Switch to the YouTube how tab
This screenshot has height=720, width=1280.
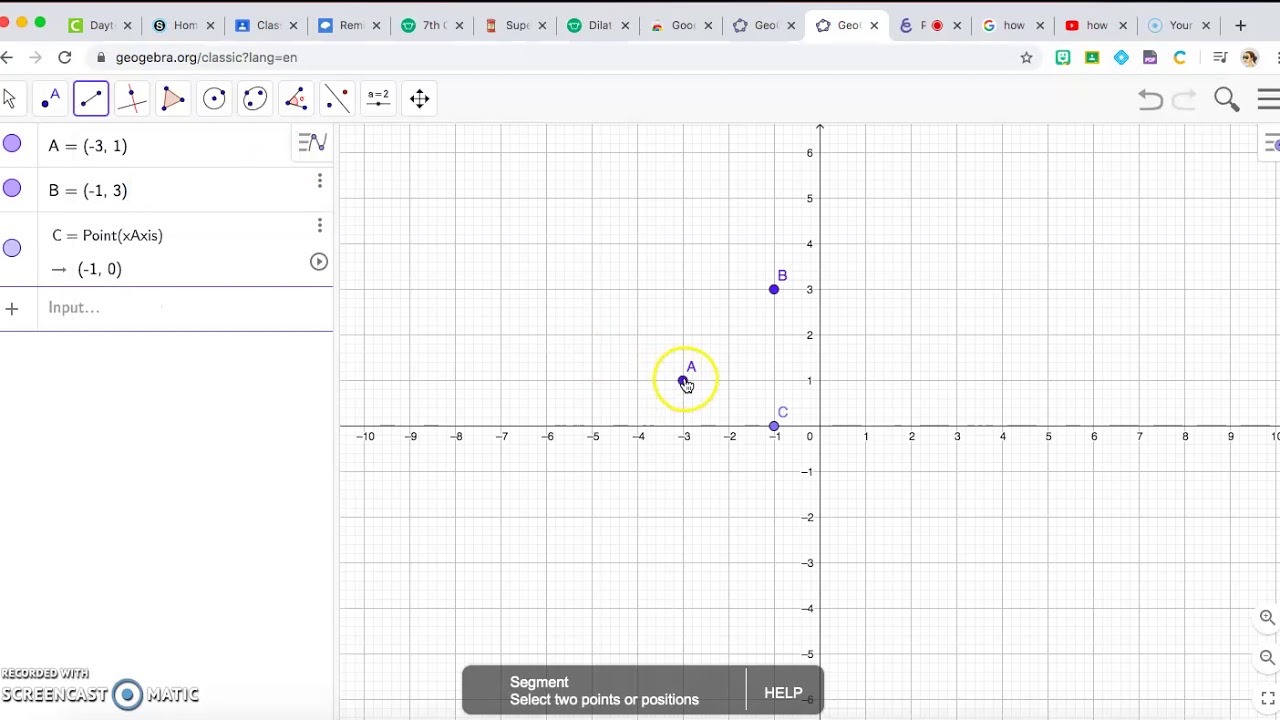[1096, 25]
